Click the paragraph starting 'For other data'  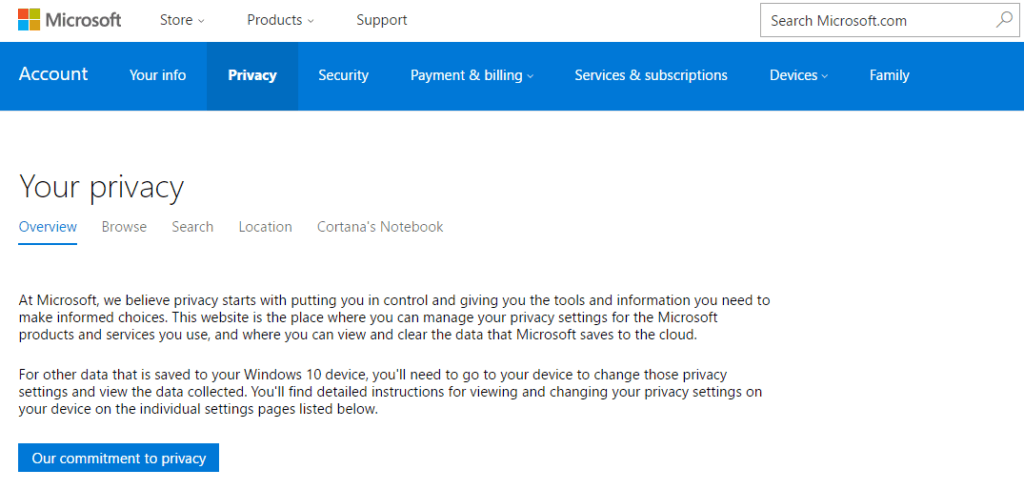click(391, 393)
